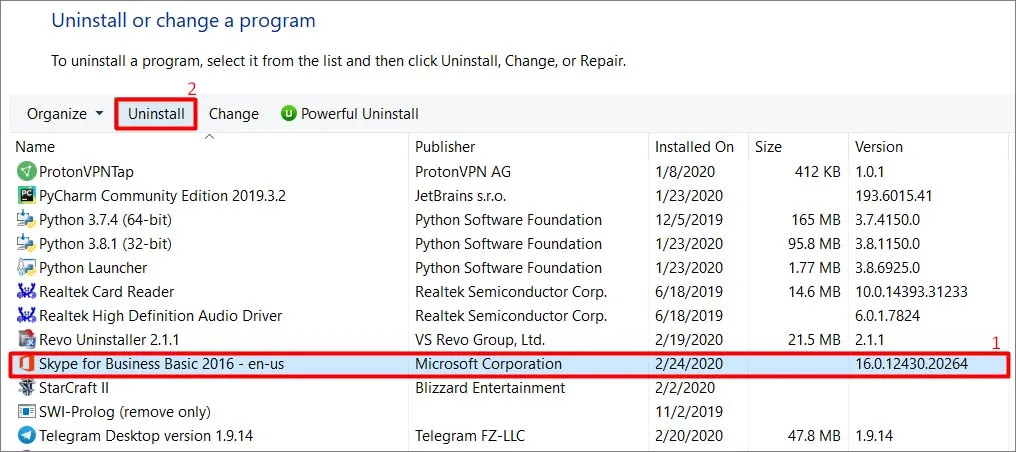Click the Uninstall toolbar button
This screenshot has height=452, width=1016.
pyautogui.click(x=156, y=114)
